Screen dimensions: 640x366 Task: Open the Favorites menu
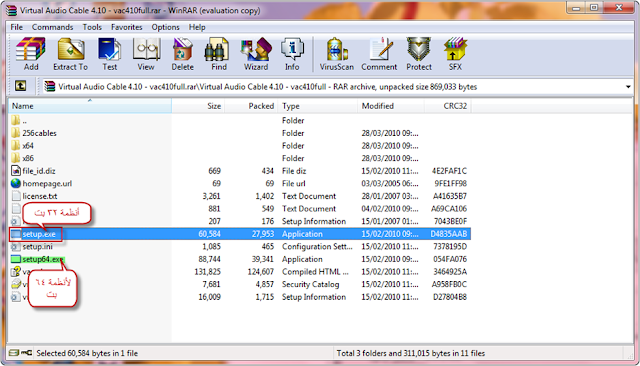tap(127, 27)
